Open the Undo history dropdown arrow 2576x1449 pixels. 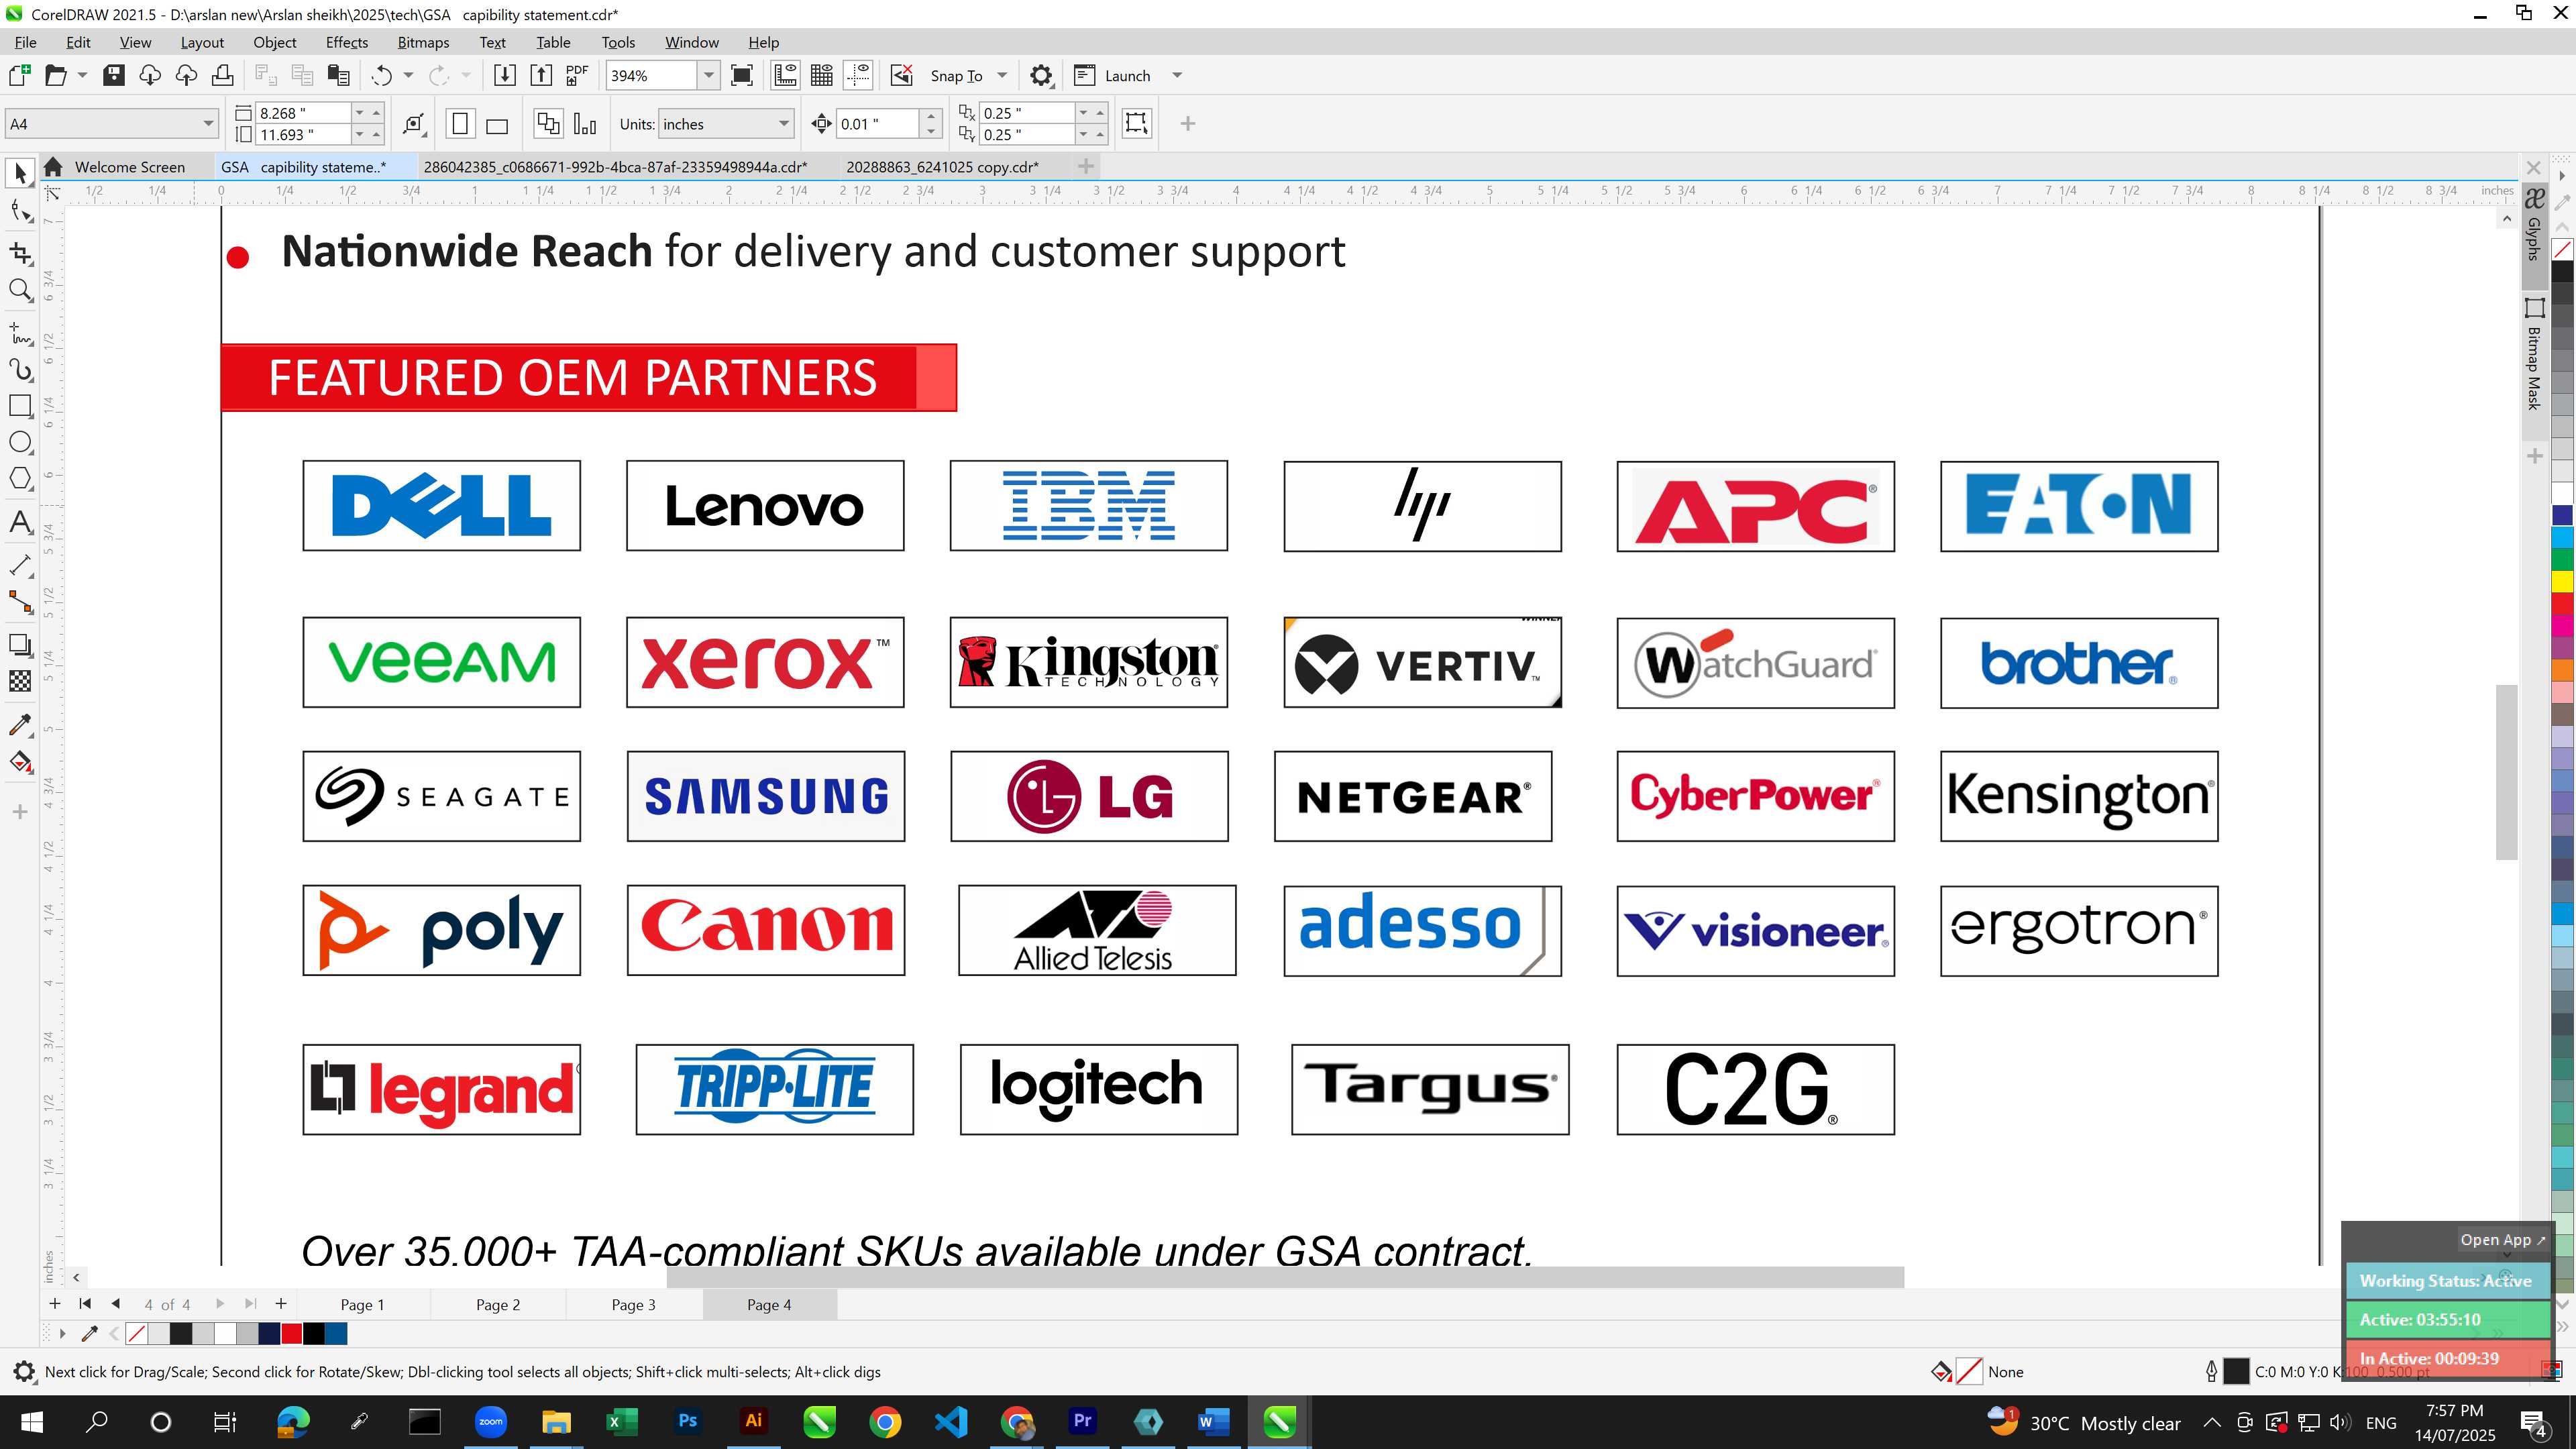[x=408, y=75]
